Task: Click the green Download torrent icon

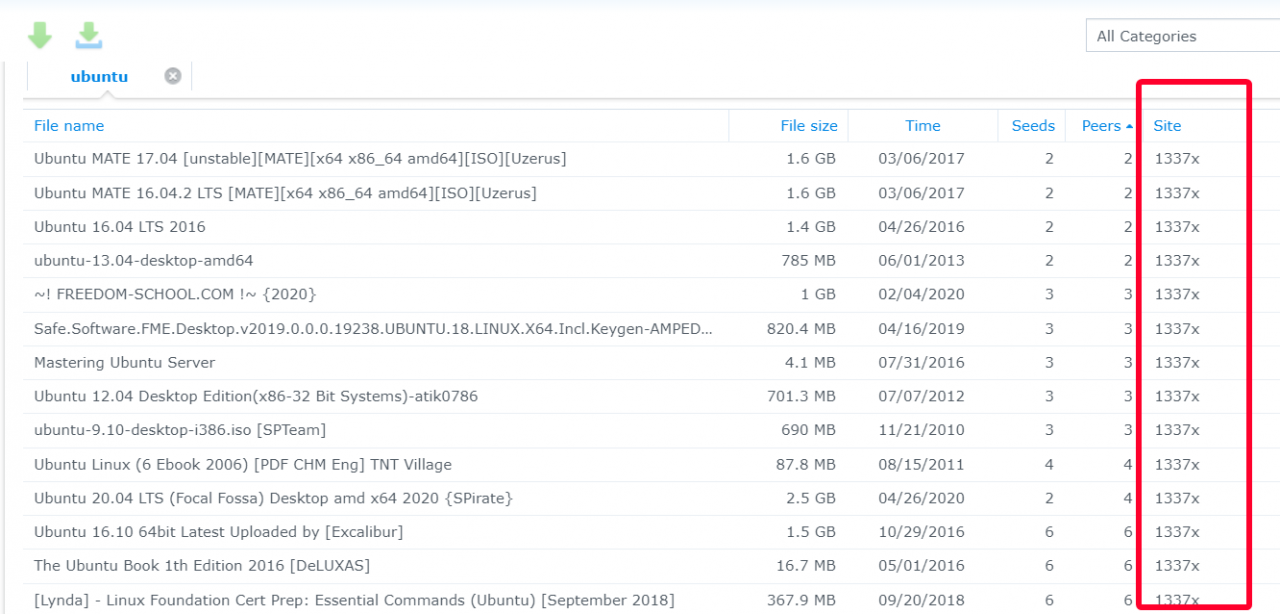Action: [x=39, y=34]
